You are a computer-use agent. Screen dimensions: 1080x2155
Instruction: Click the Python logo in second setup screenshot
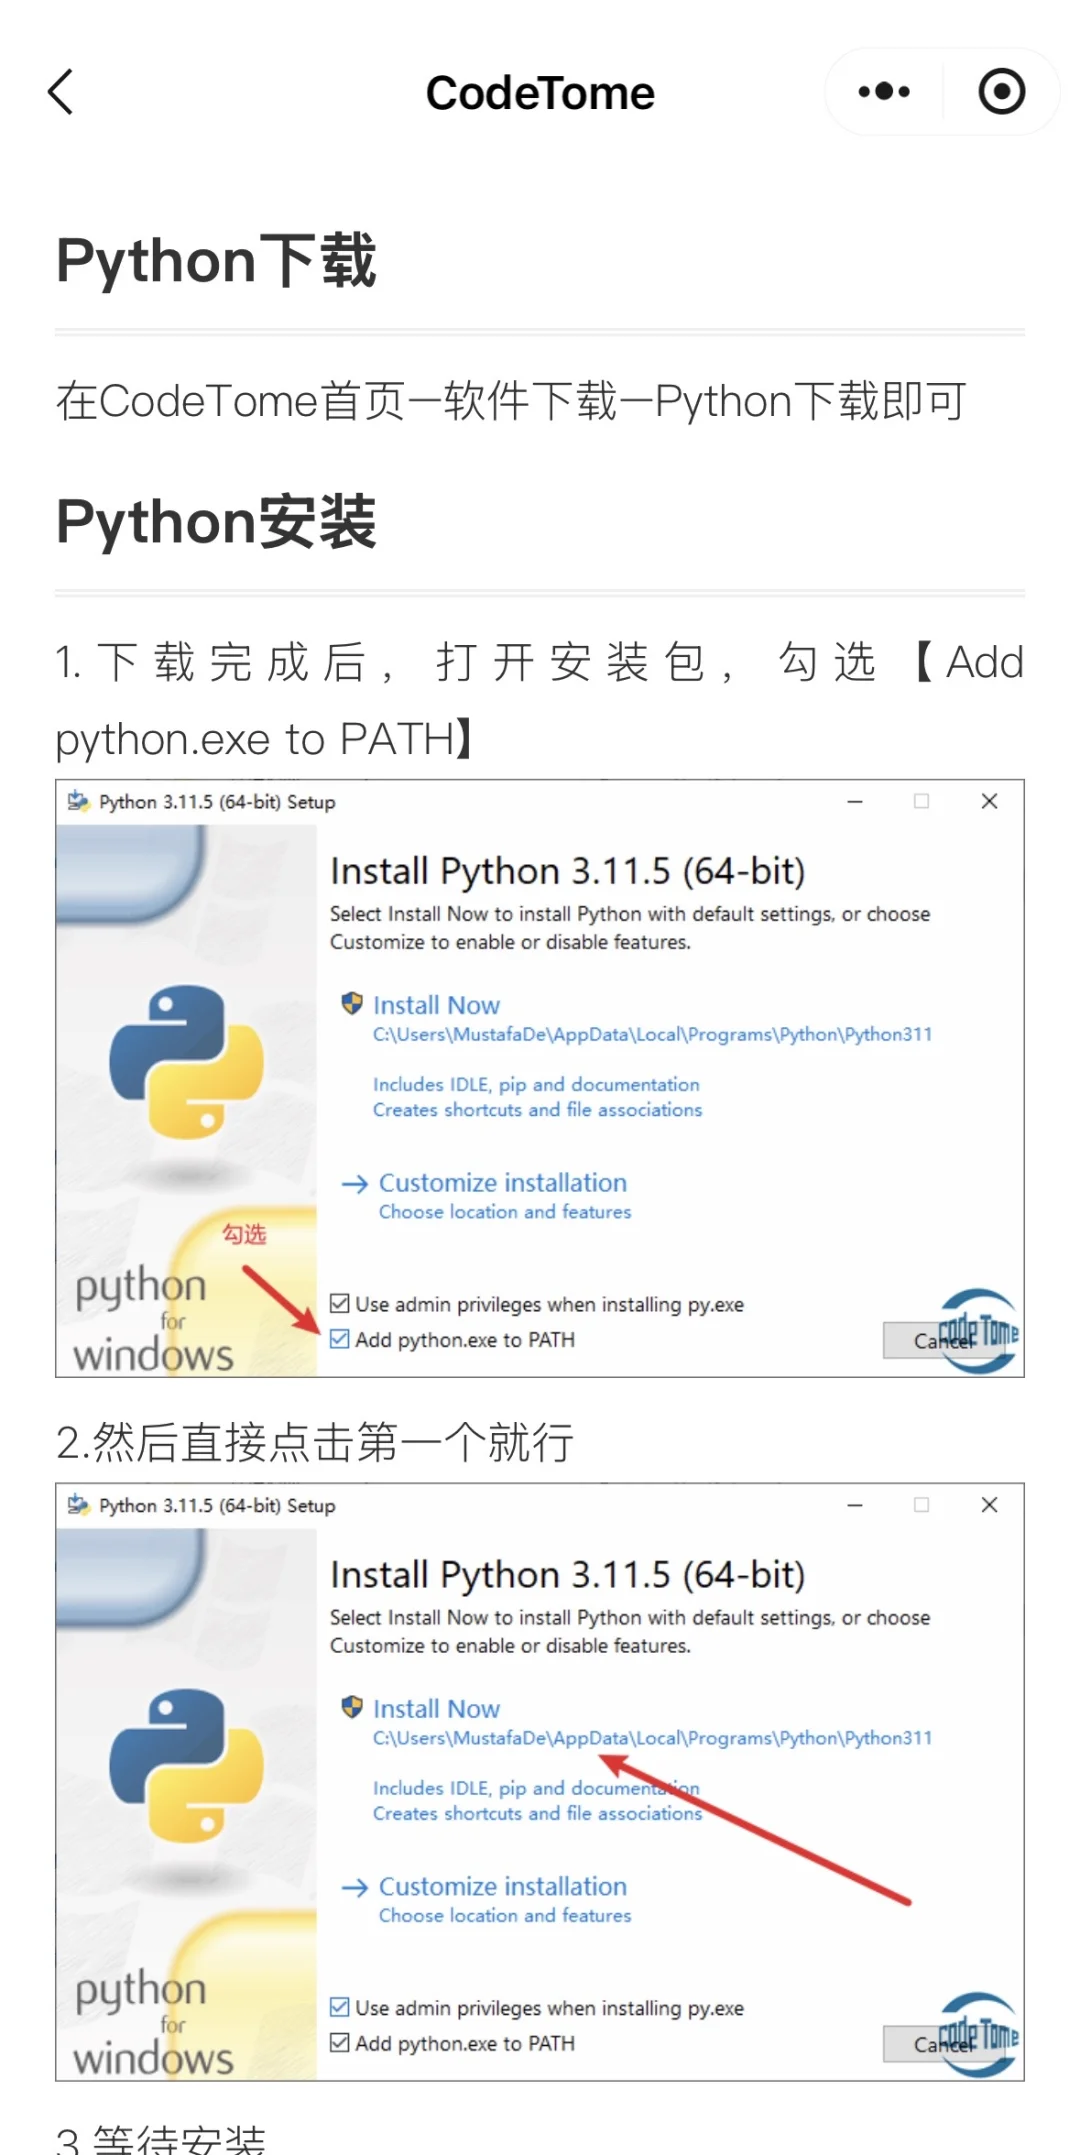pyautogui.click(x=187, y=1766)
